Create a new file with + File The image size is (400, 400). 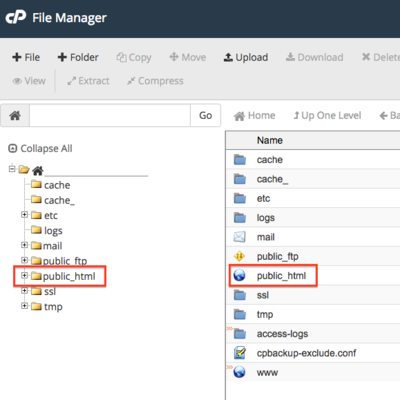26,57
